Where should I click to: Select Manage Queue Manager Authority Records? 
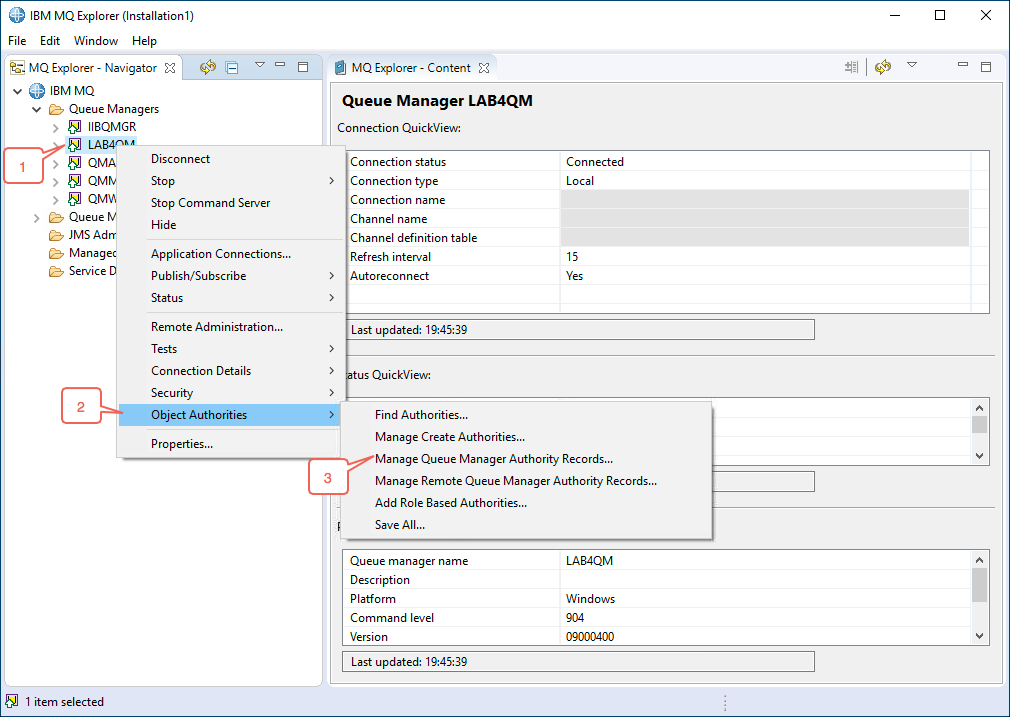click(x=526, y=459)
